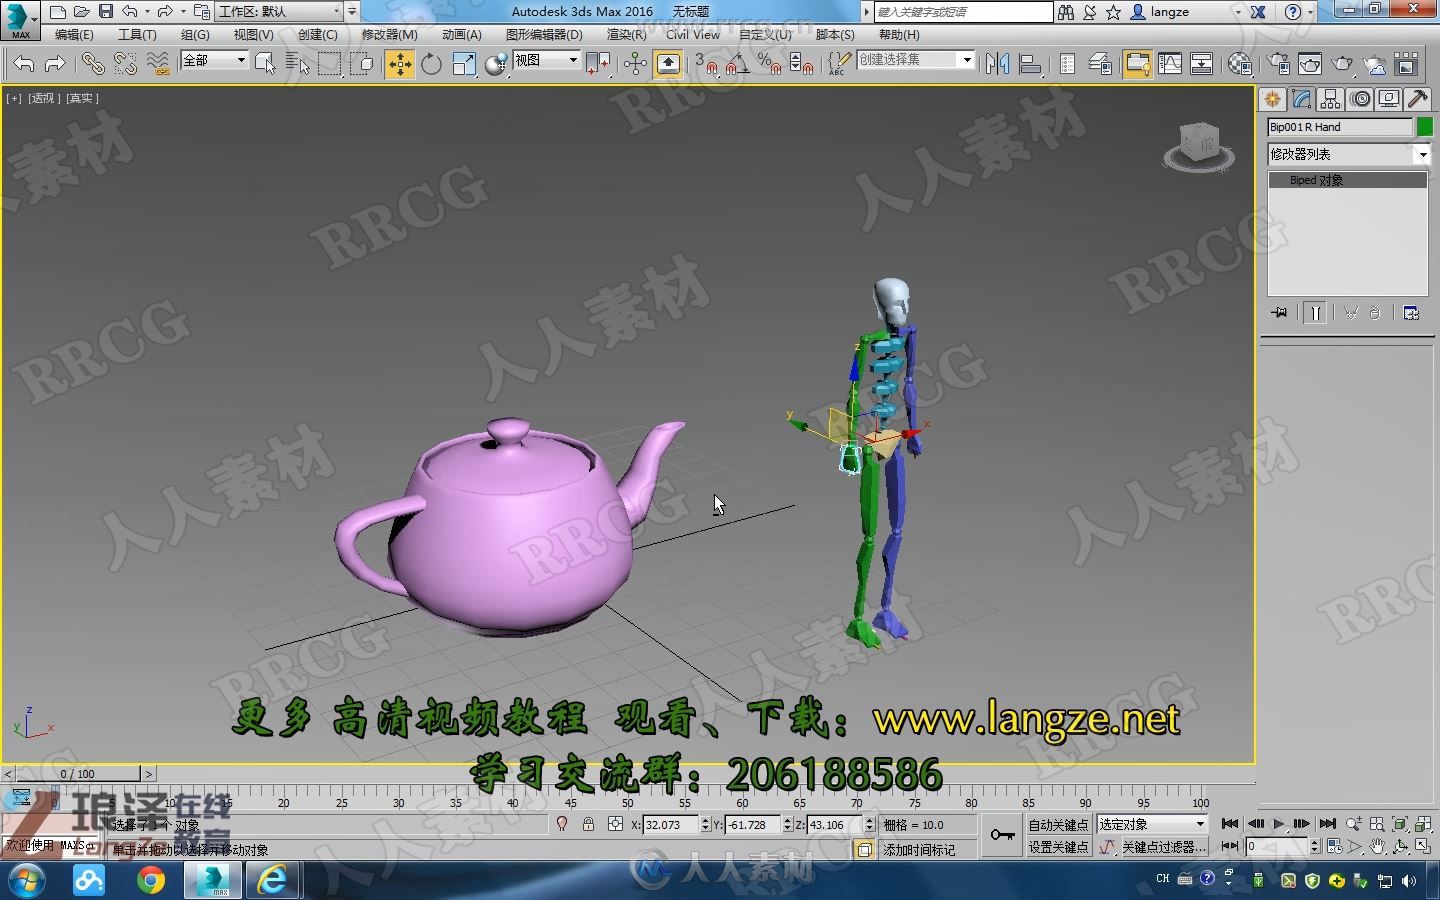Open the 编辑(E) menu
The image size is (1440, 900).
74,35
